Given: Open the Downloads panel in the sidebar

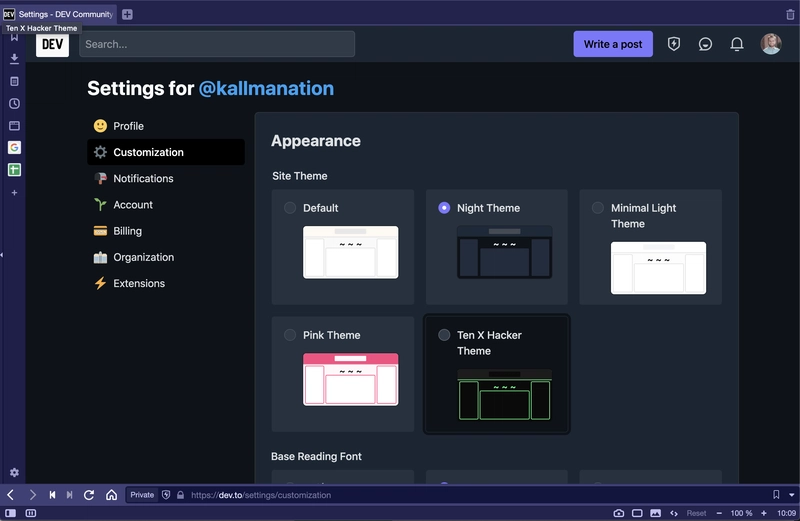Looking at the screenshot, I should point(14,58).
